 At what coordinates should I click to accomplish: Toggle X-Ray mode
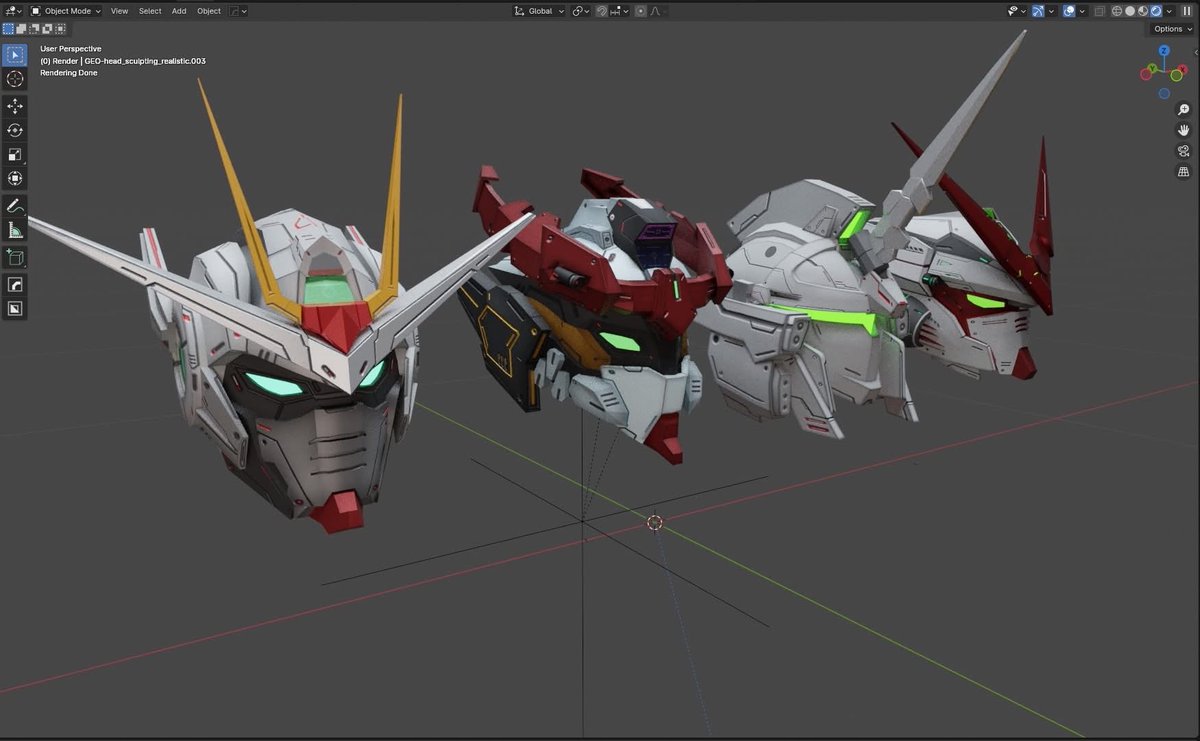1099,11
